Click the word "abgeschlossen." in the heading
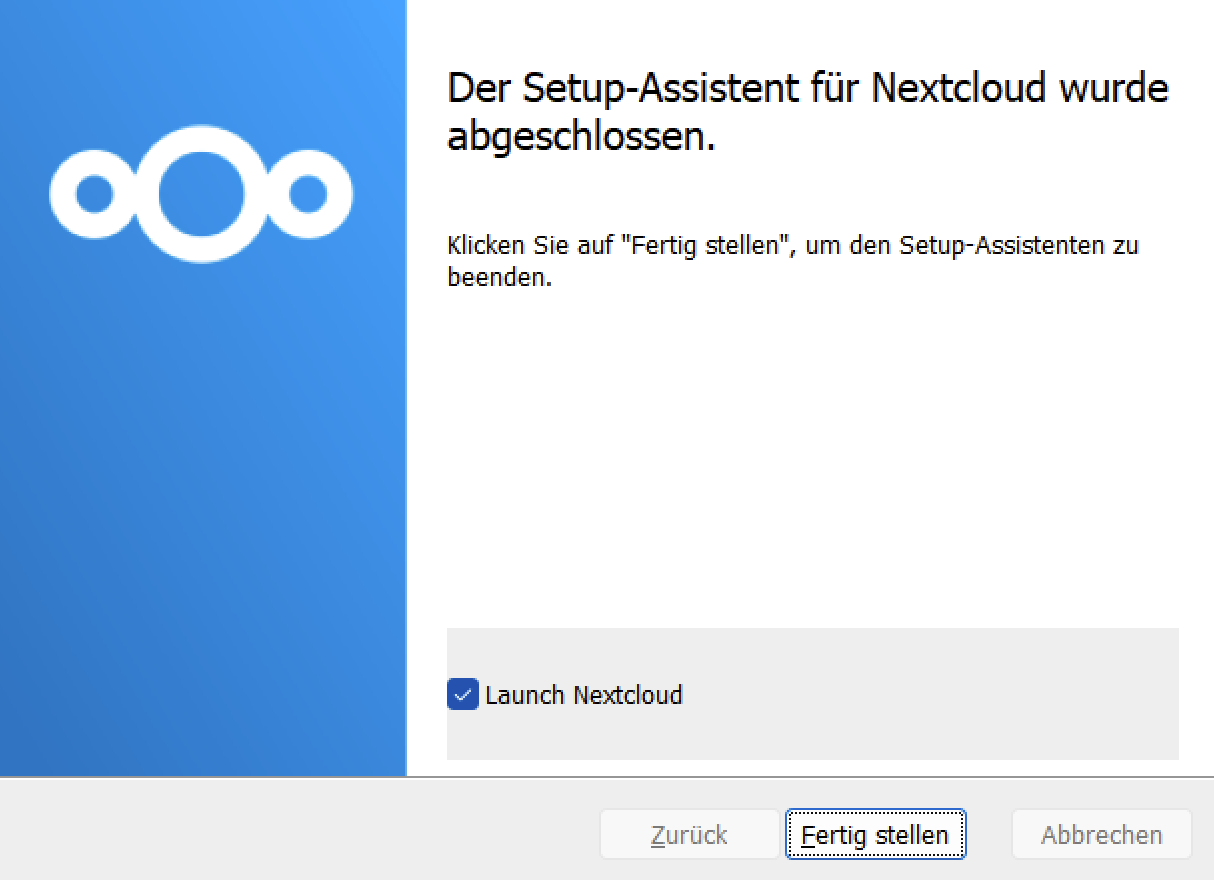This screenshot has width=1214, height=880. (581, 137)
